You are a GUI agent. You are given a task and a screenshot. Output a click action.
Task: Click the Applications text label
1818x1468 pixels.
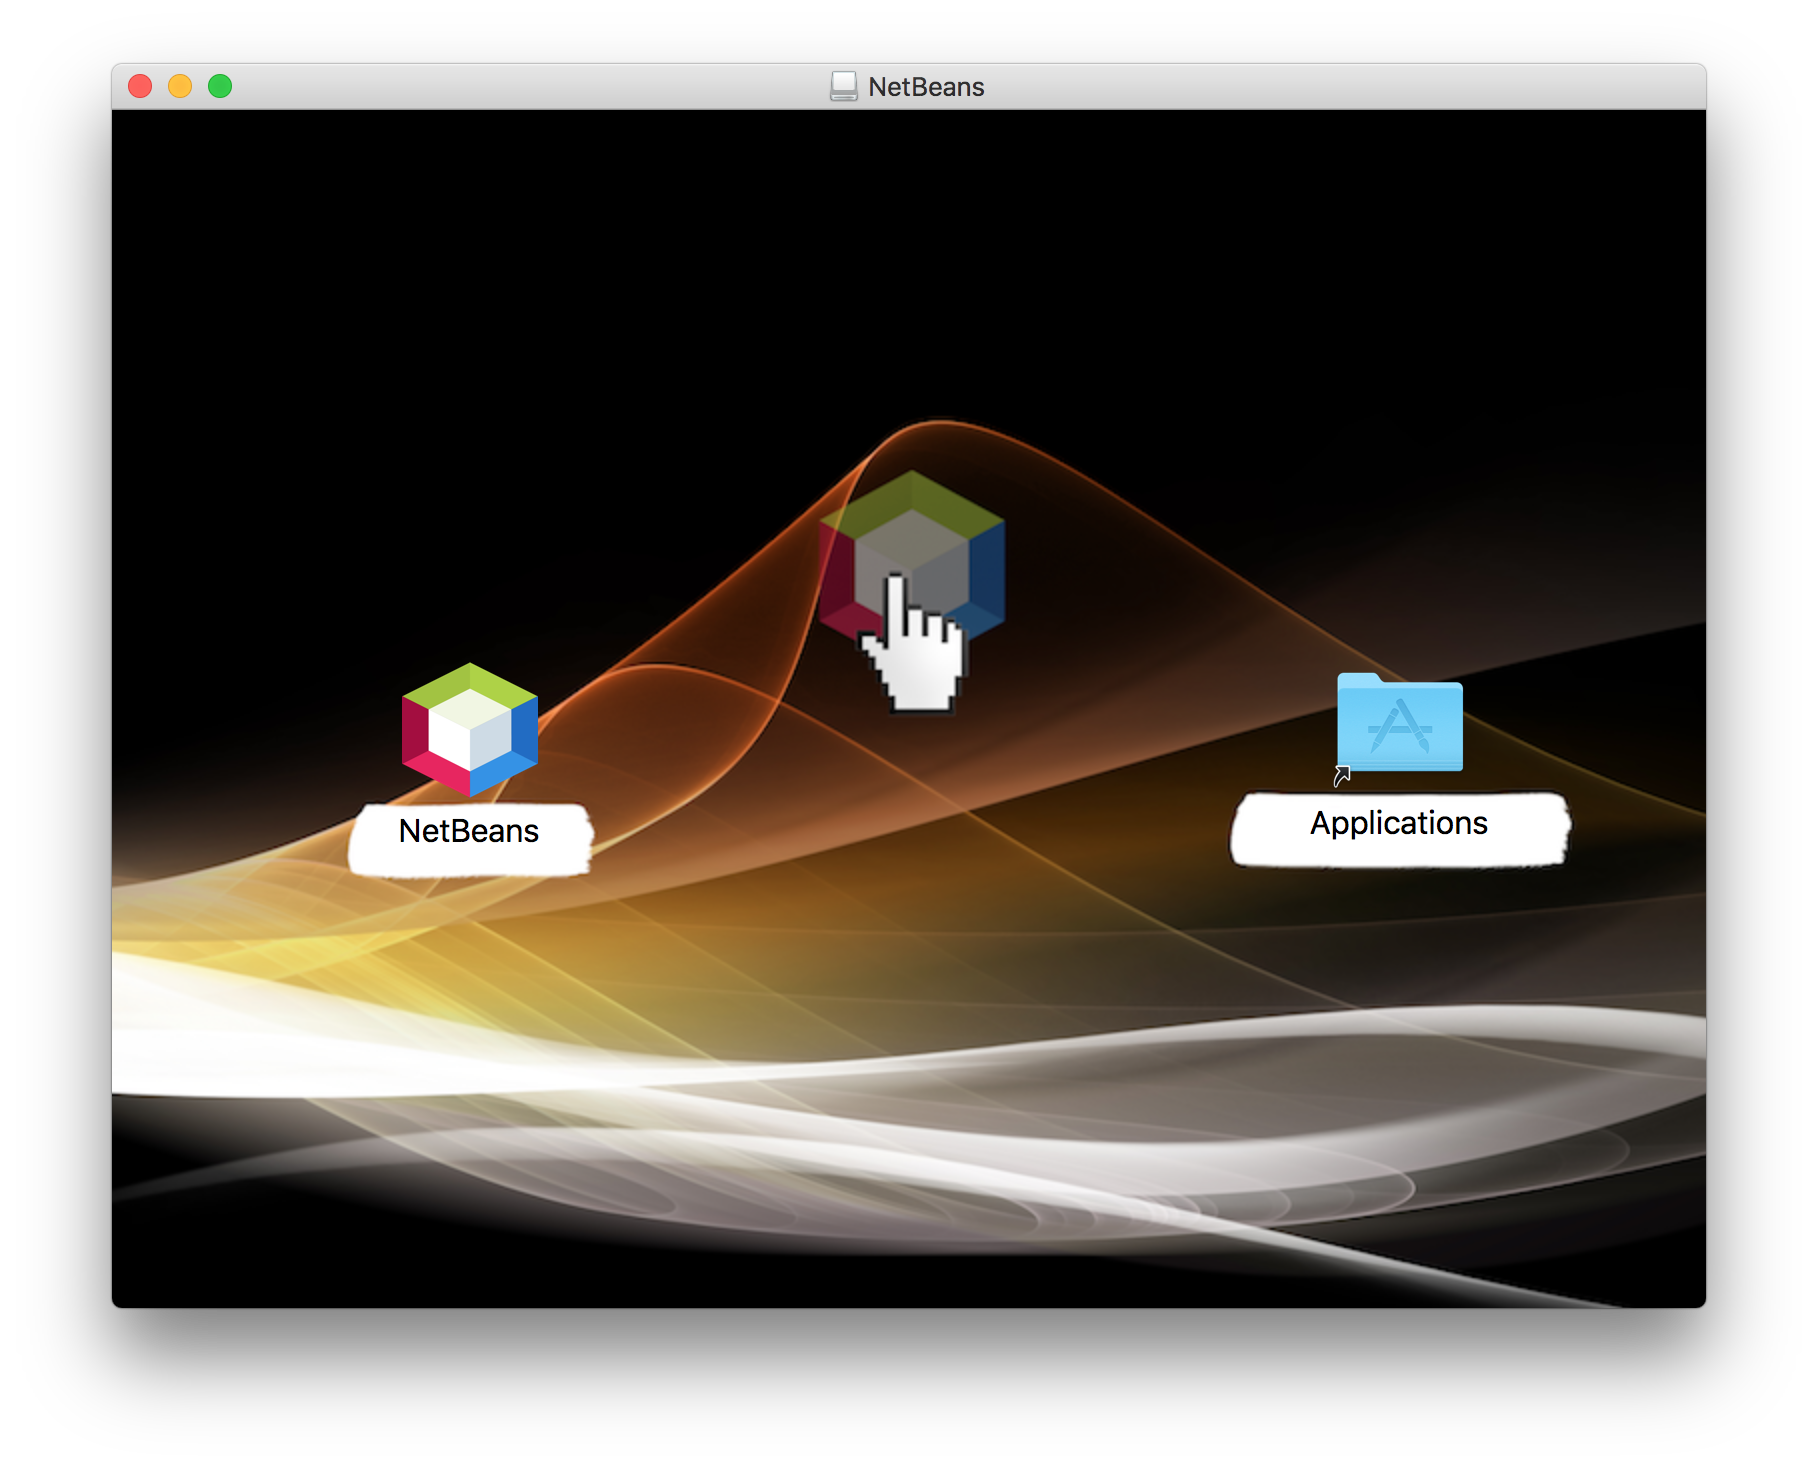click(x=1399, y=823)
